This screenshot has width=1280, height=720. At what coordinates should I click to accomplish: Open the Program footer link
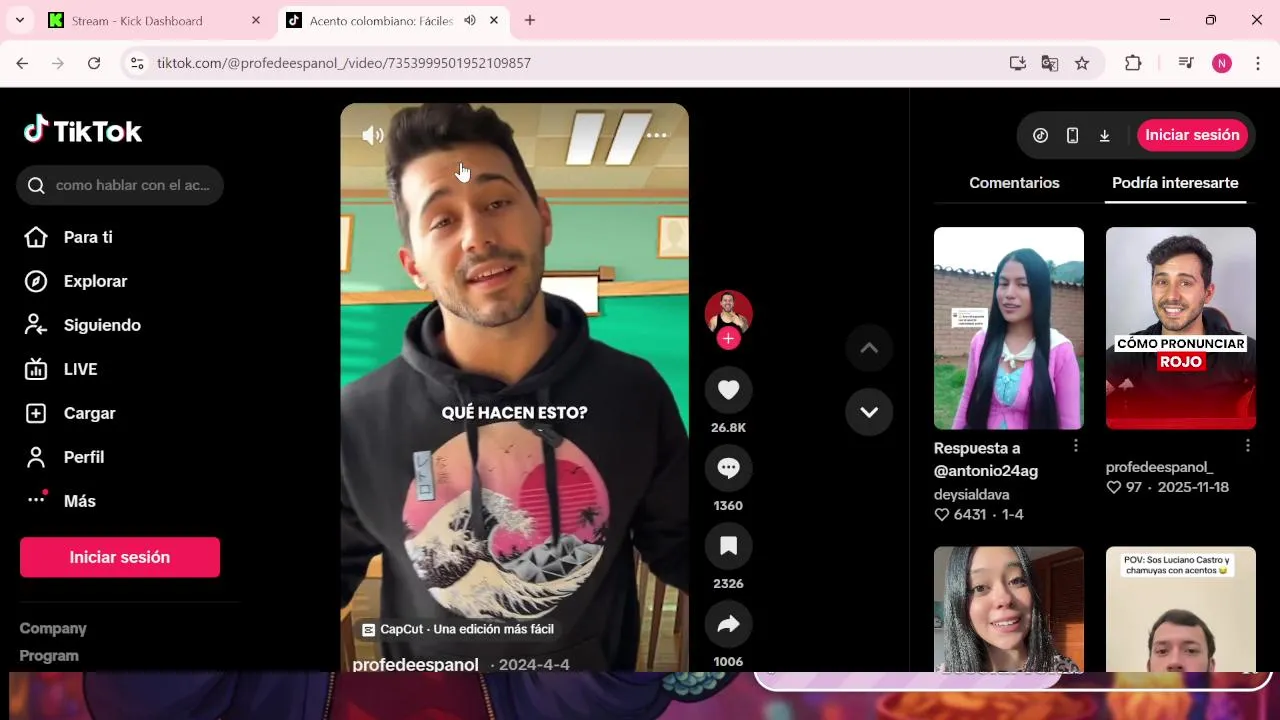pyautogui.click(x=49, y=656)
